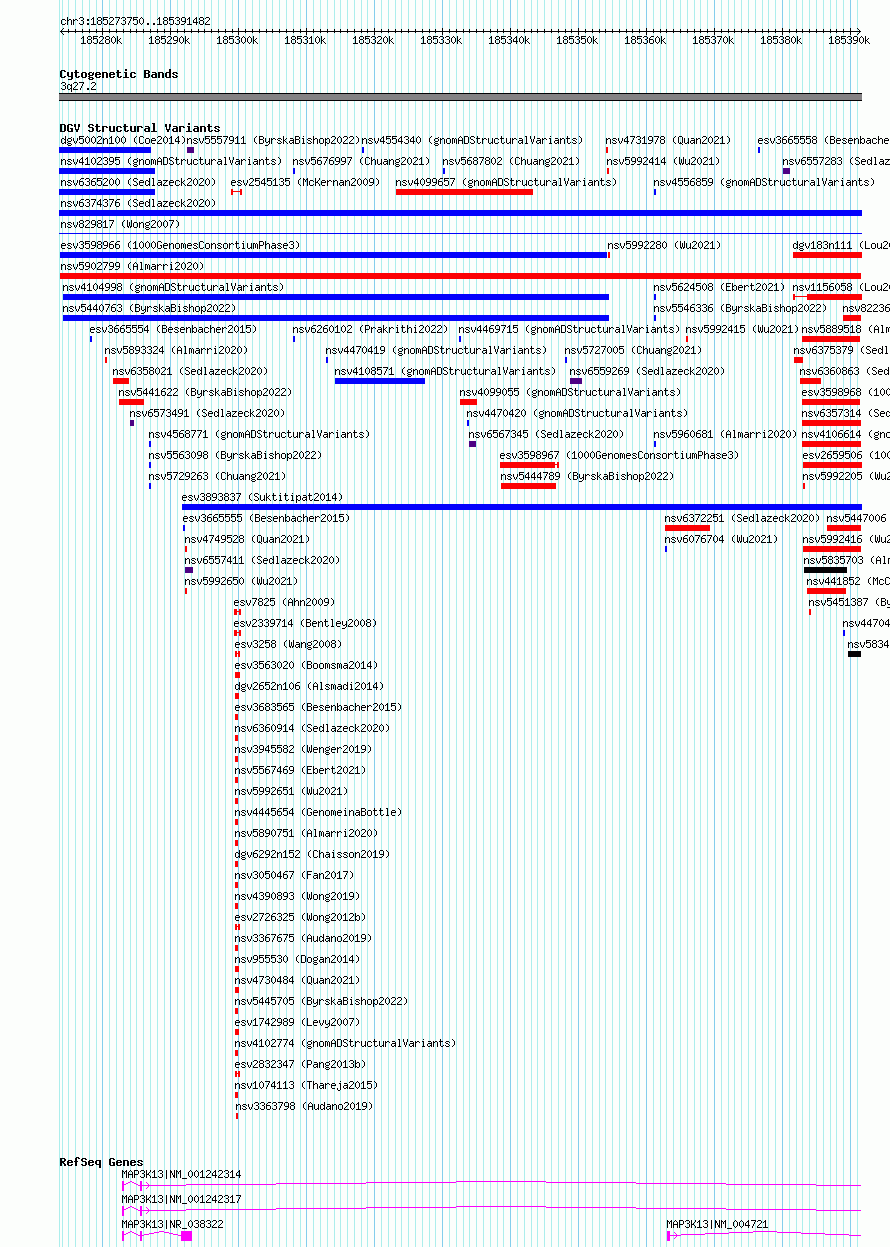Image resolution: width=890 pixels, height=1247 pixels.
Task: Open variant nsv6076704 (Wu2021)
Action: 721,539
